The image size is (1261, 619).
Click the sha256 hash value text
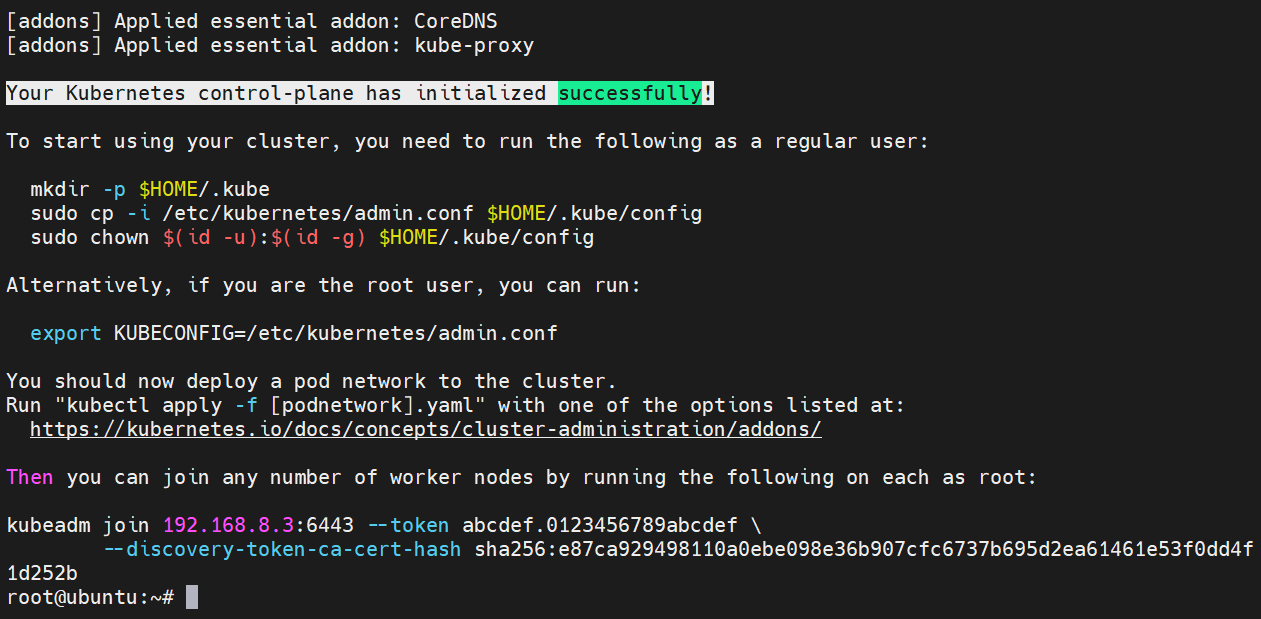click(864, 549)
